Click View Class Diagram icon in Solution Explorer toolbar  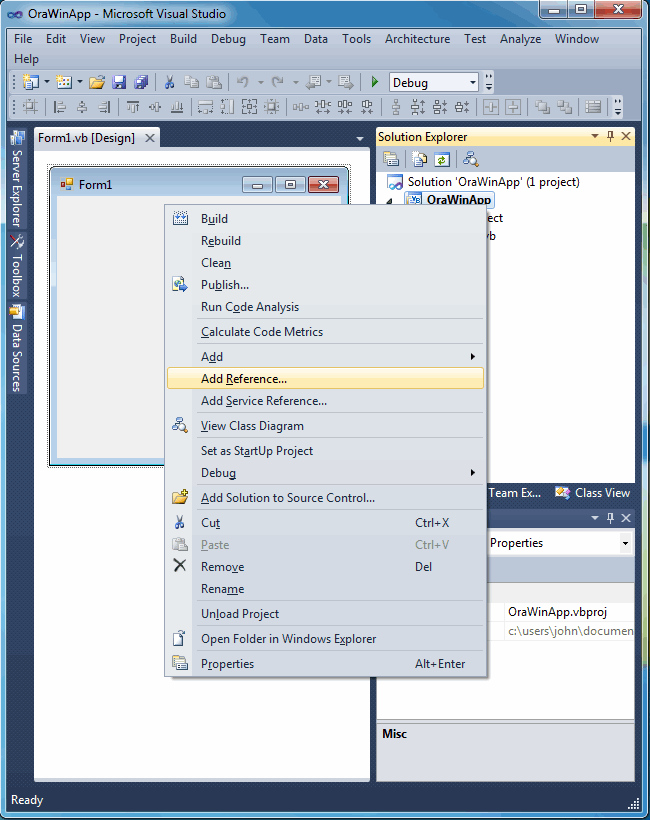pyautogui.click(x=471, y=159)
